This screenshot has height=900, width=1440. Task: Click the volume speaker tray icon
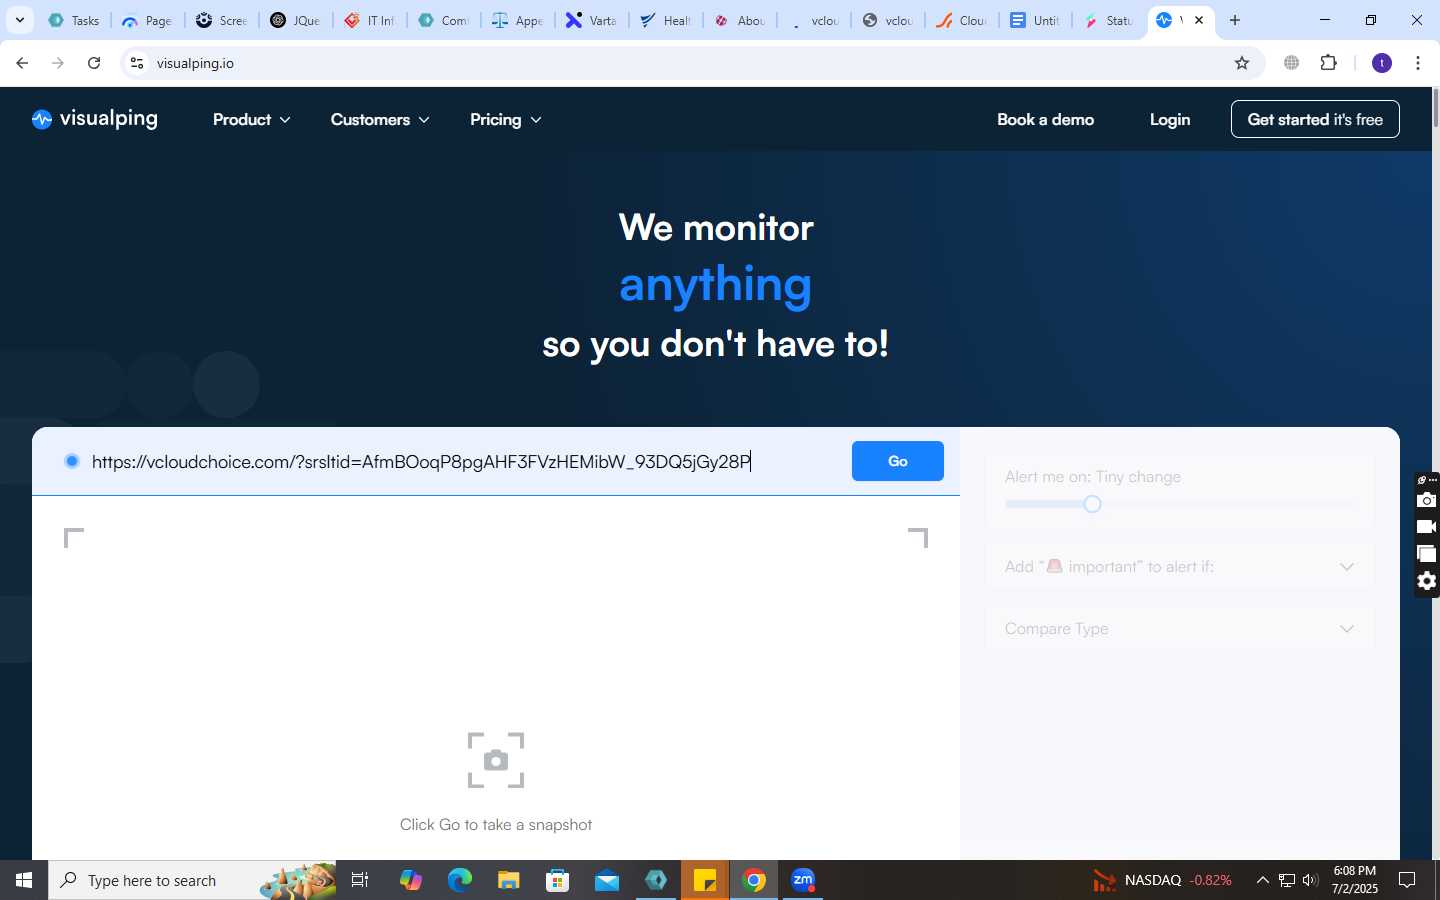tap(1310, 880)
